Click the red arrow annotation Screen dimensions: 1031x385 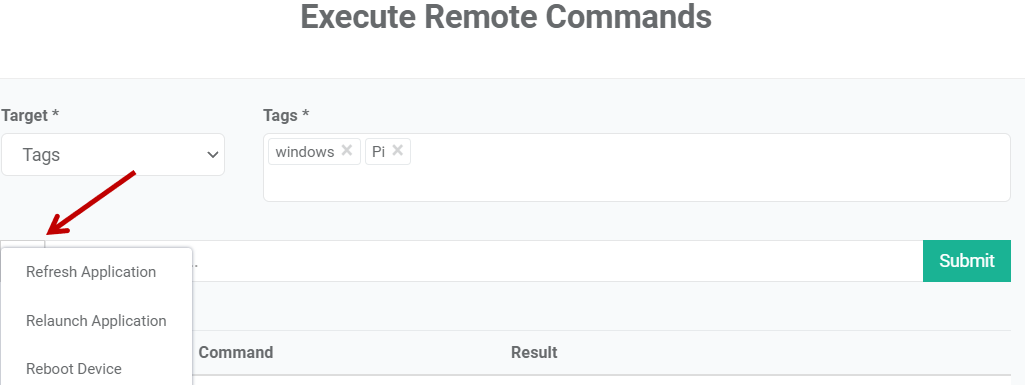[x=91, y=202]
